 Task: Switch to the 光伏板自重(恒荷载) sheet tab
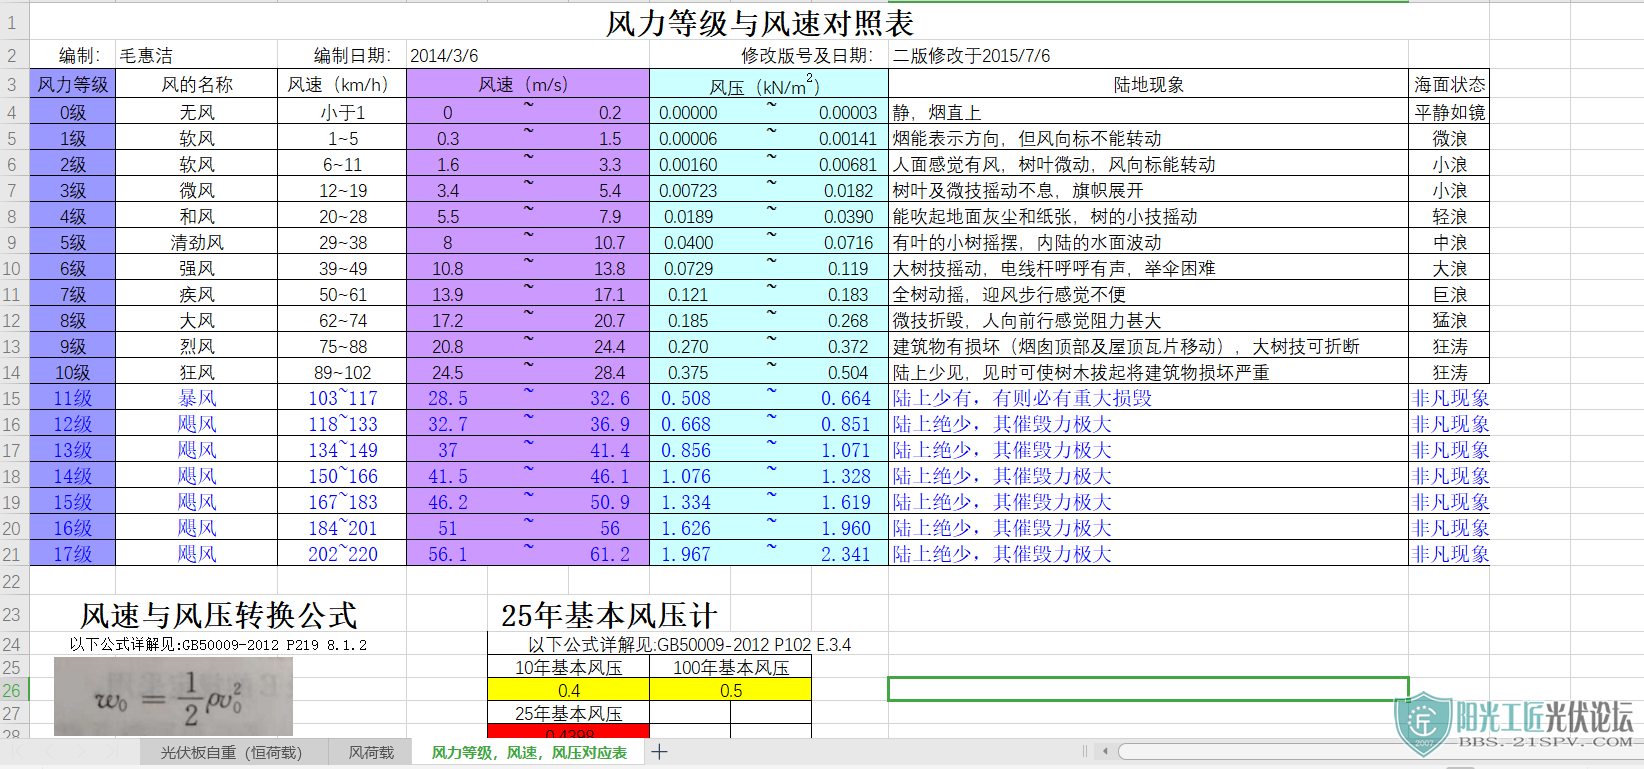231,752
